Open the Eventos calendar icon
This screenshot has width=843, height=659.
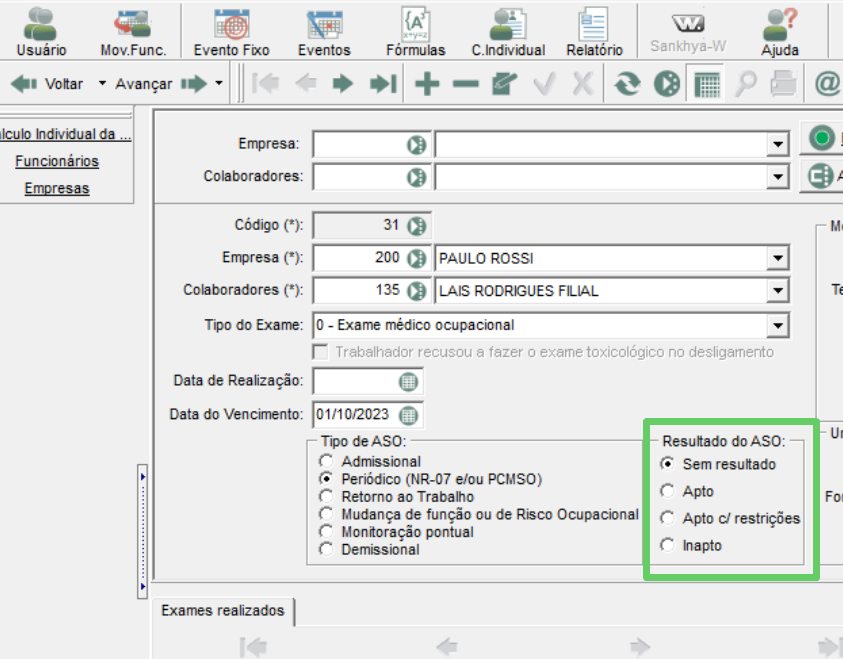pos(324,31)
